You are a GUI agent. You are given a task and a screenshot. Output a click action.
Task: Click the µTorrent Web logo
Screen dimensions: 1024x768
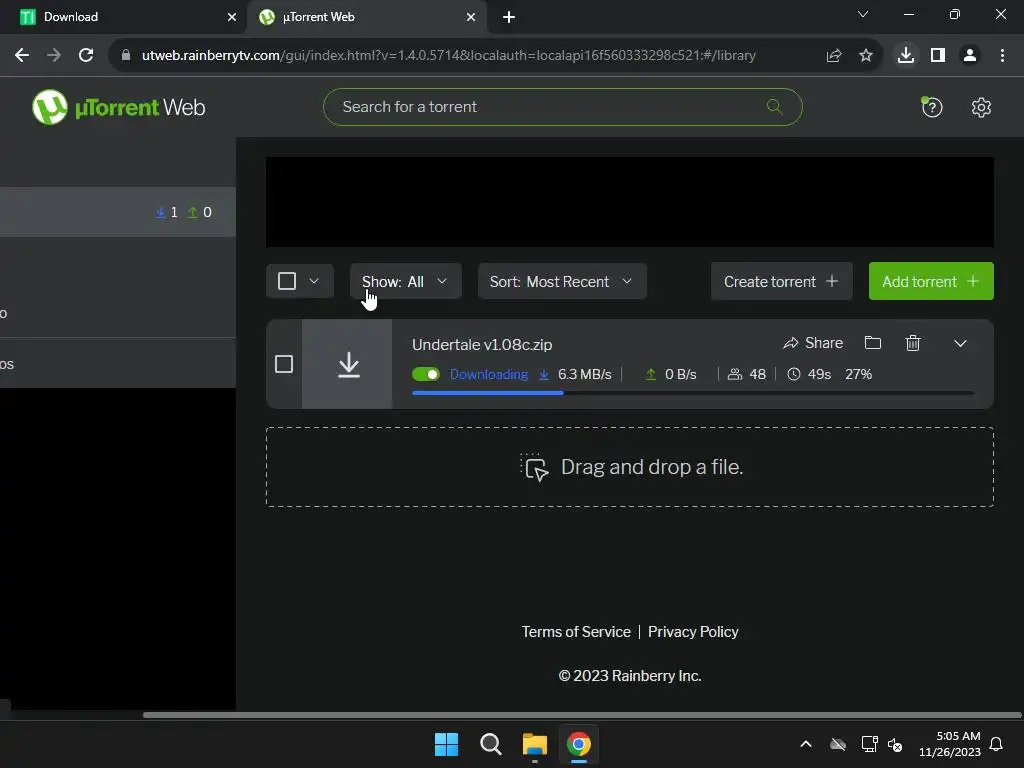pos(119,107)
